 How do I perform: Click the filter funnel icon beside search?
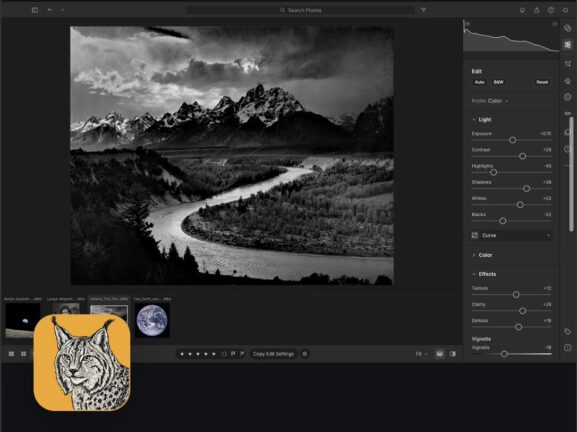click(423, 10)
